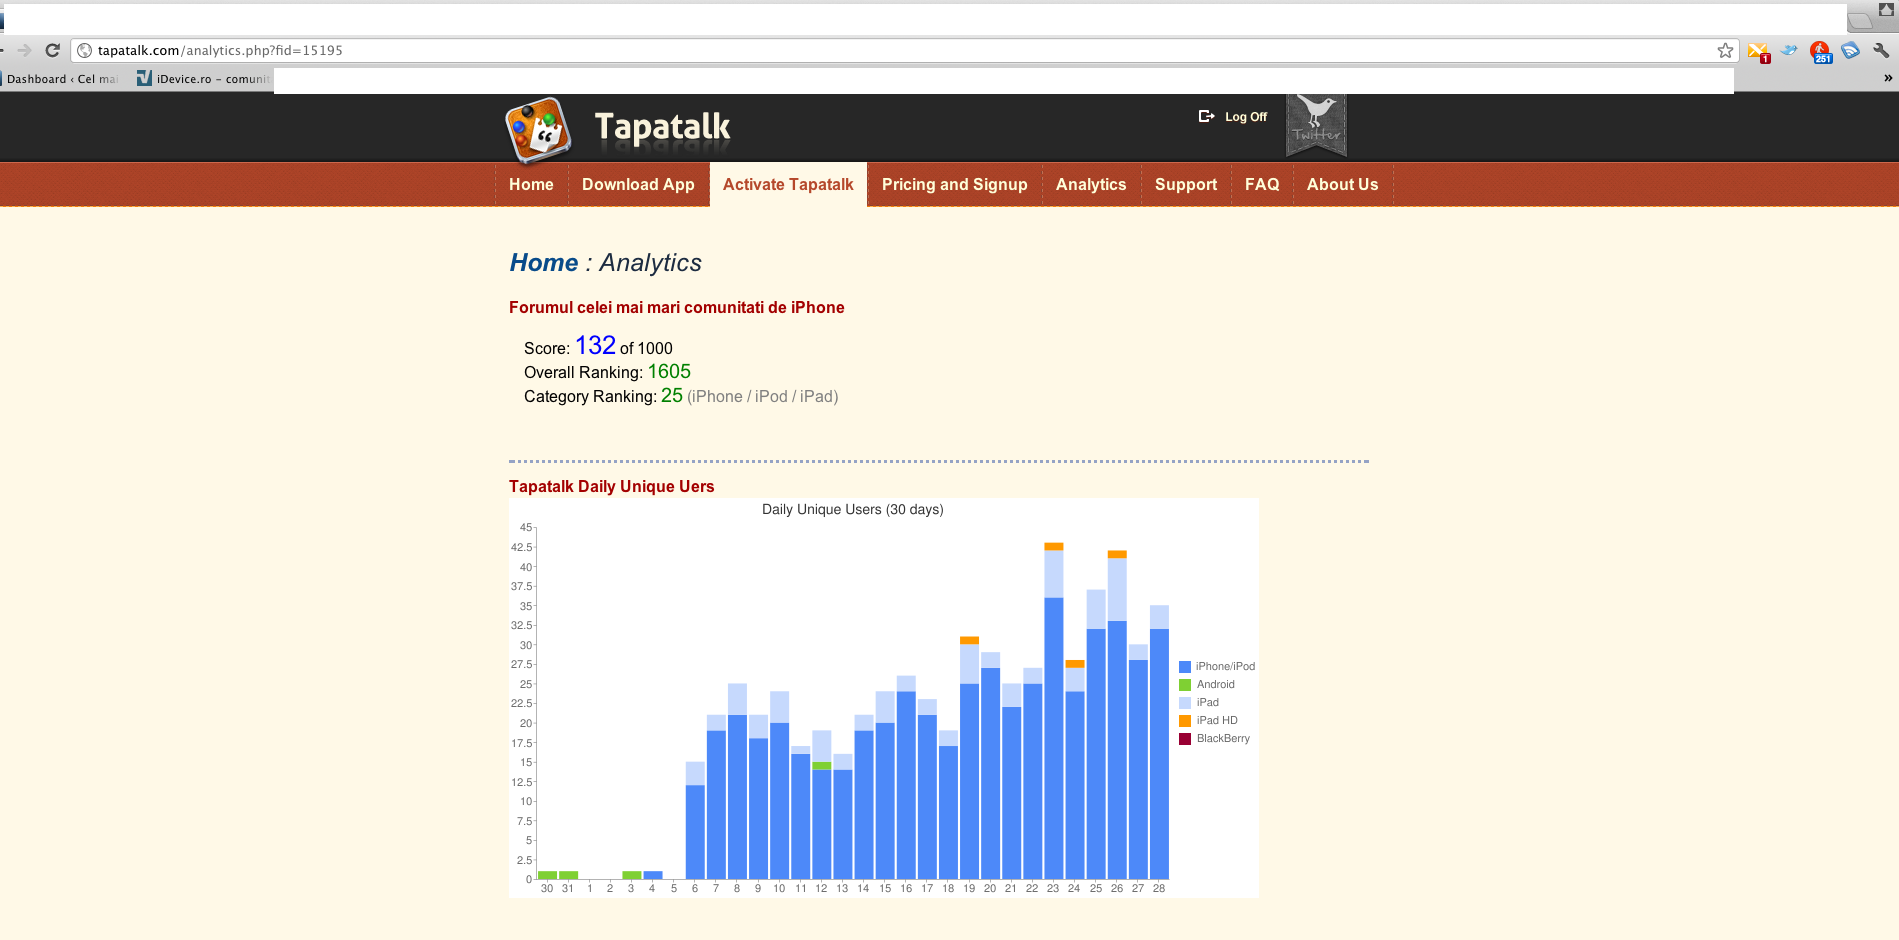Viewport: 1899px width, 940px height.
Task: Open the mail extension with 1 unread
Action: click(x=1757, y=51)
